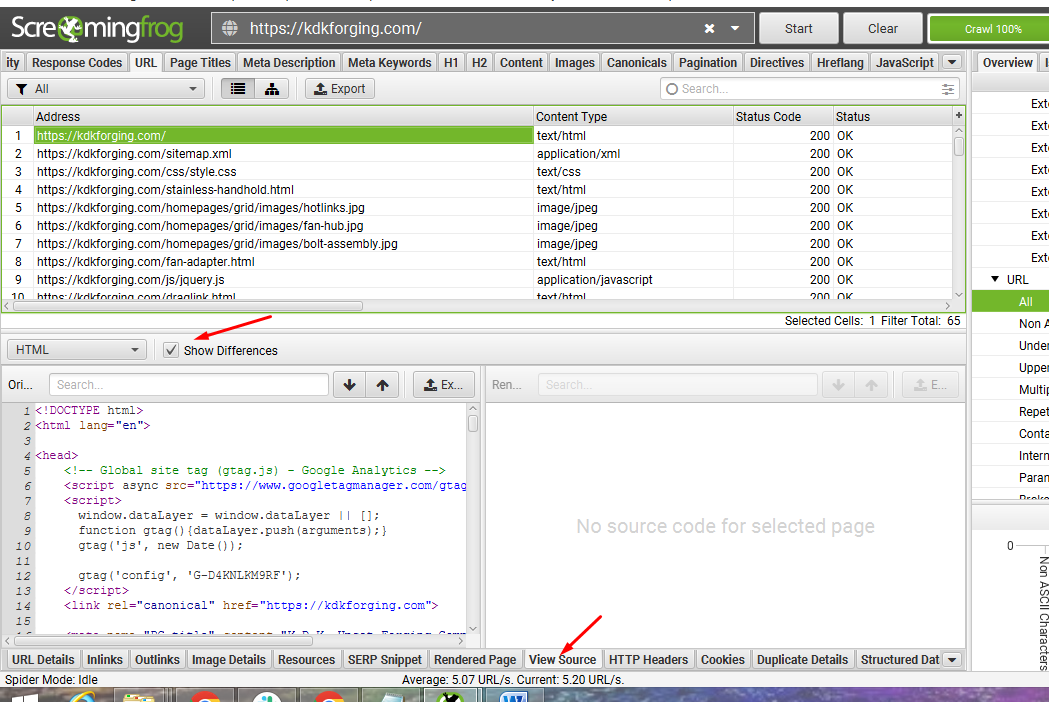Go to next match down arrow in original source
This screenshot has height=702, width=1049.
[x=349, y=385]
